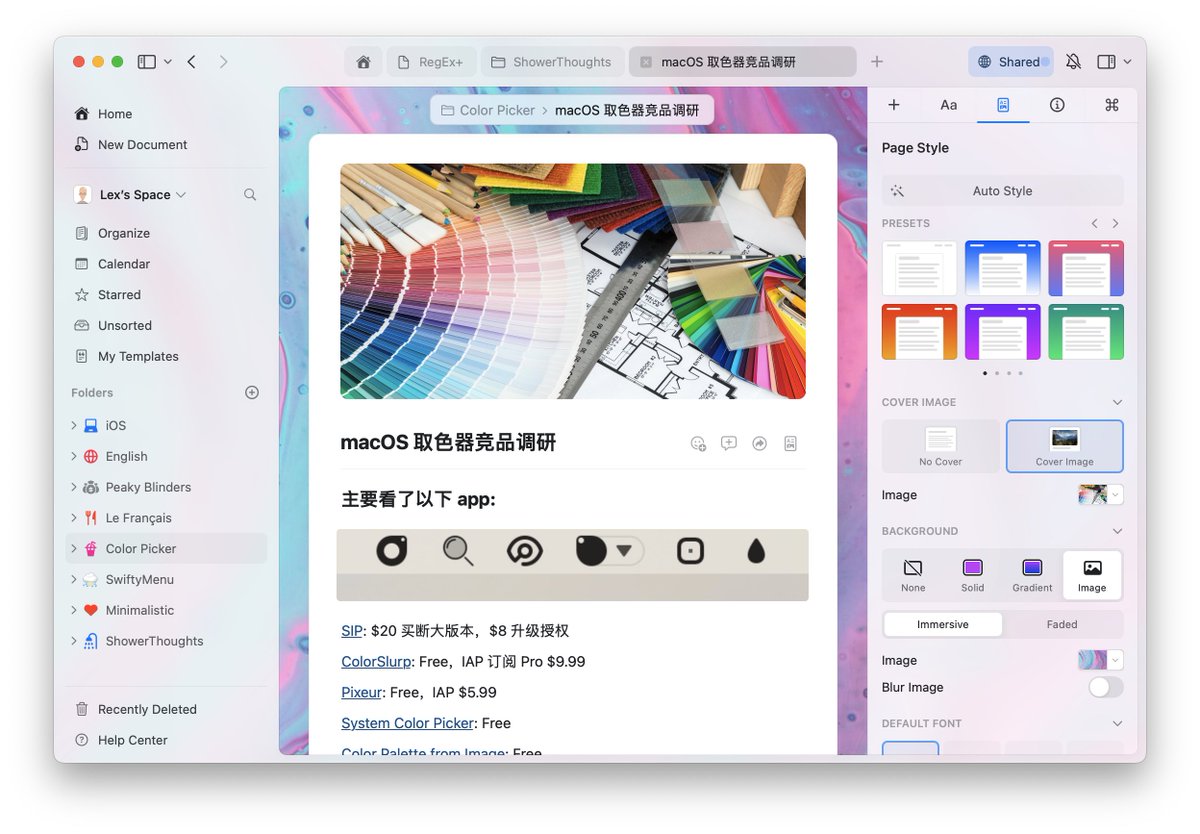Click the Auto Style button
This screenshot has width=1200, height=834.
[1003, 191]
